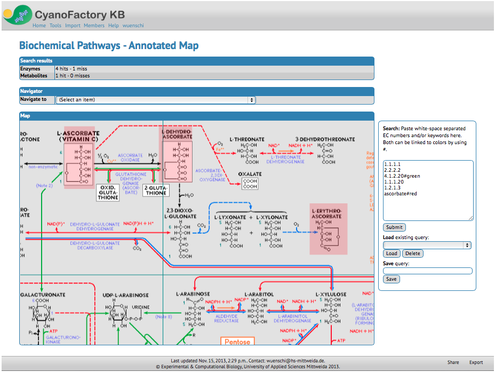Select the red L-Erythro-Ascorbate structure box
495x372 pixels.
[328, 229]
